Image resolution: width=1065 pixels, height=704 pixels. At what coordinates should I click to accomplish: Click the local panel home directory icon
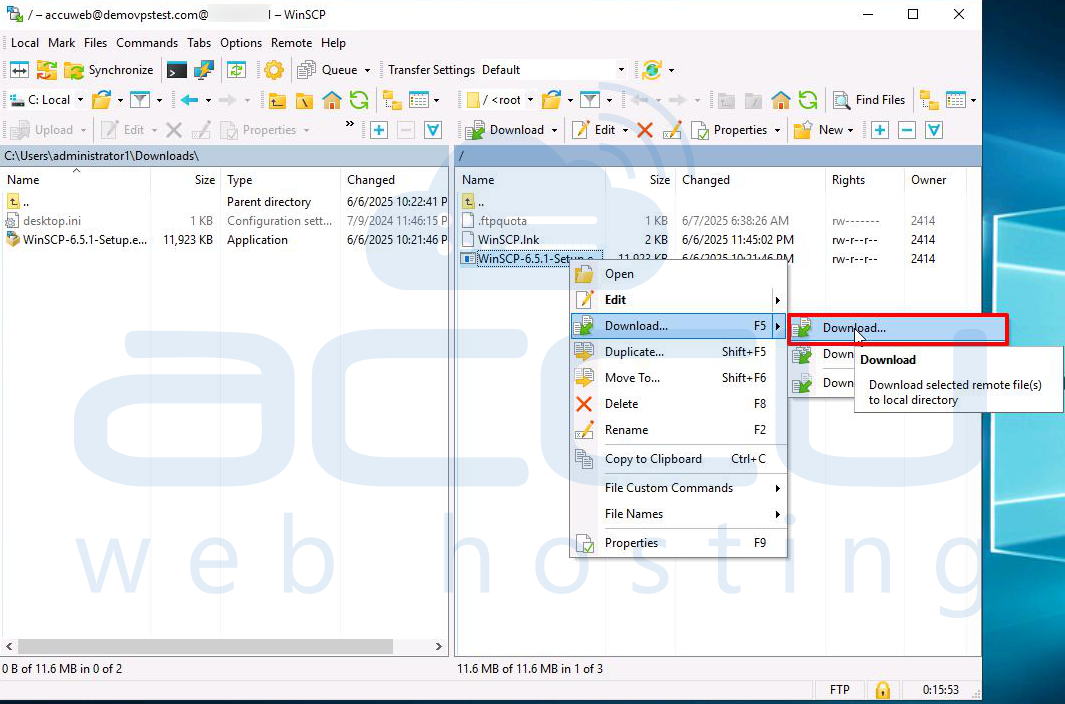[331, 100]
